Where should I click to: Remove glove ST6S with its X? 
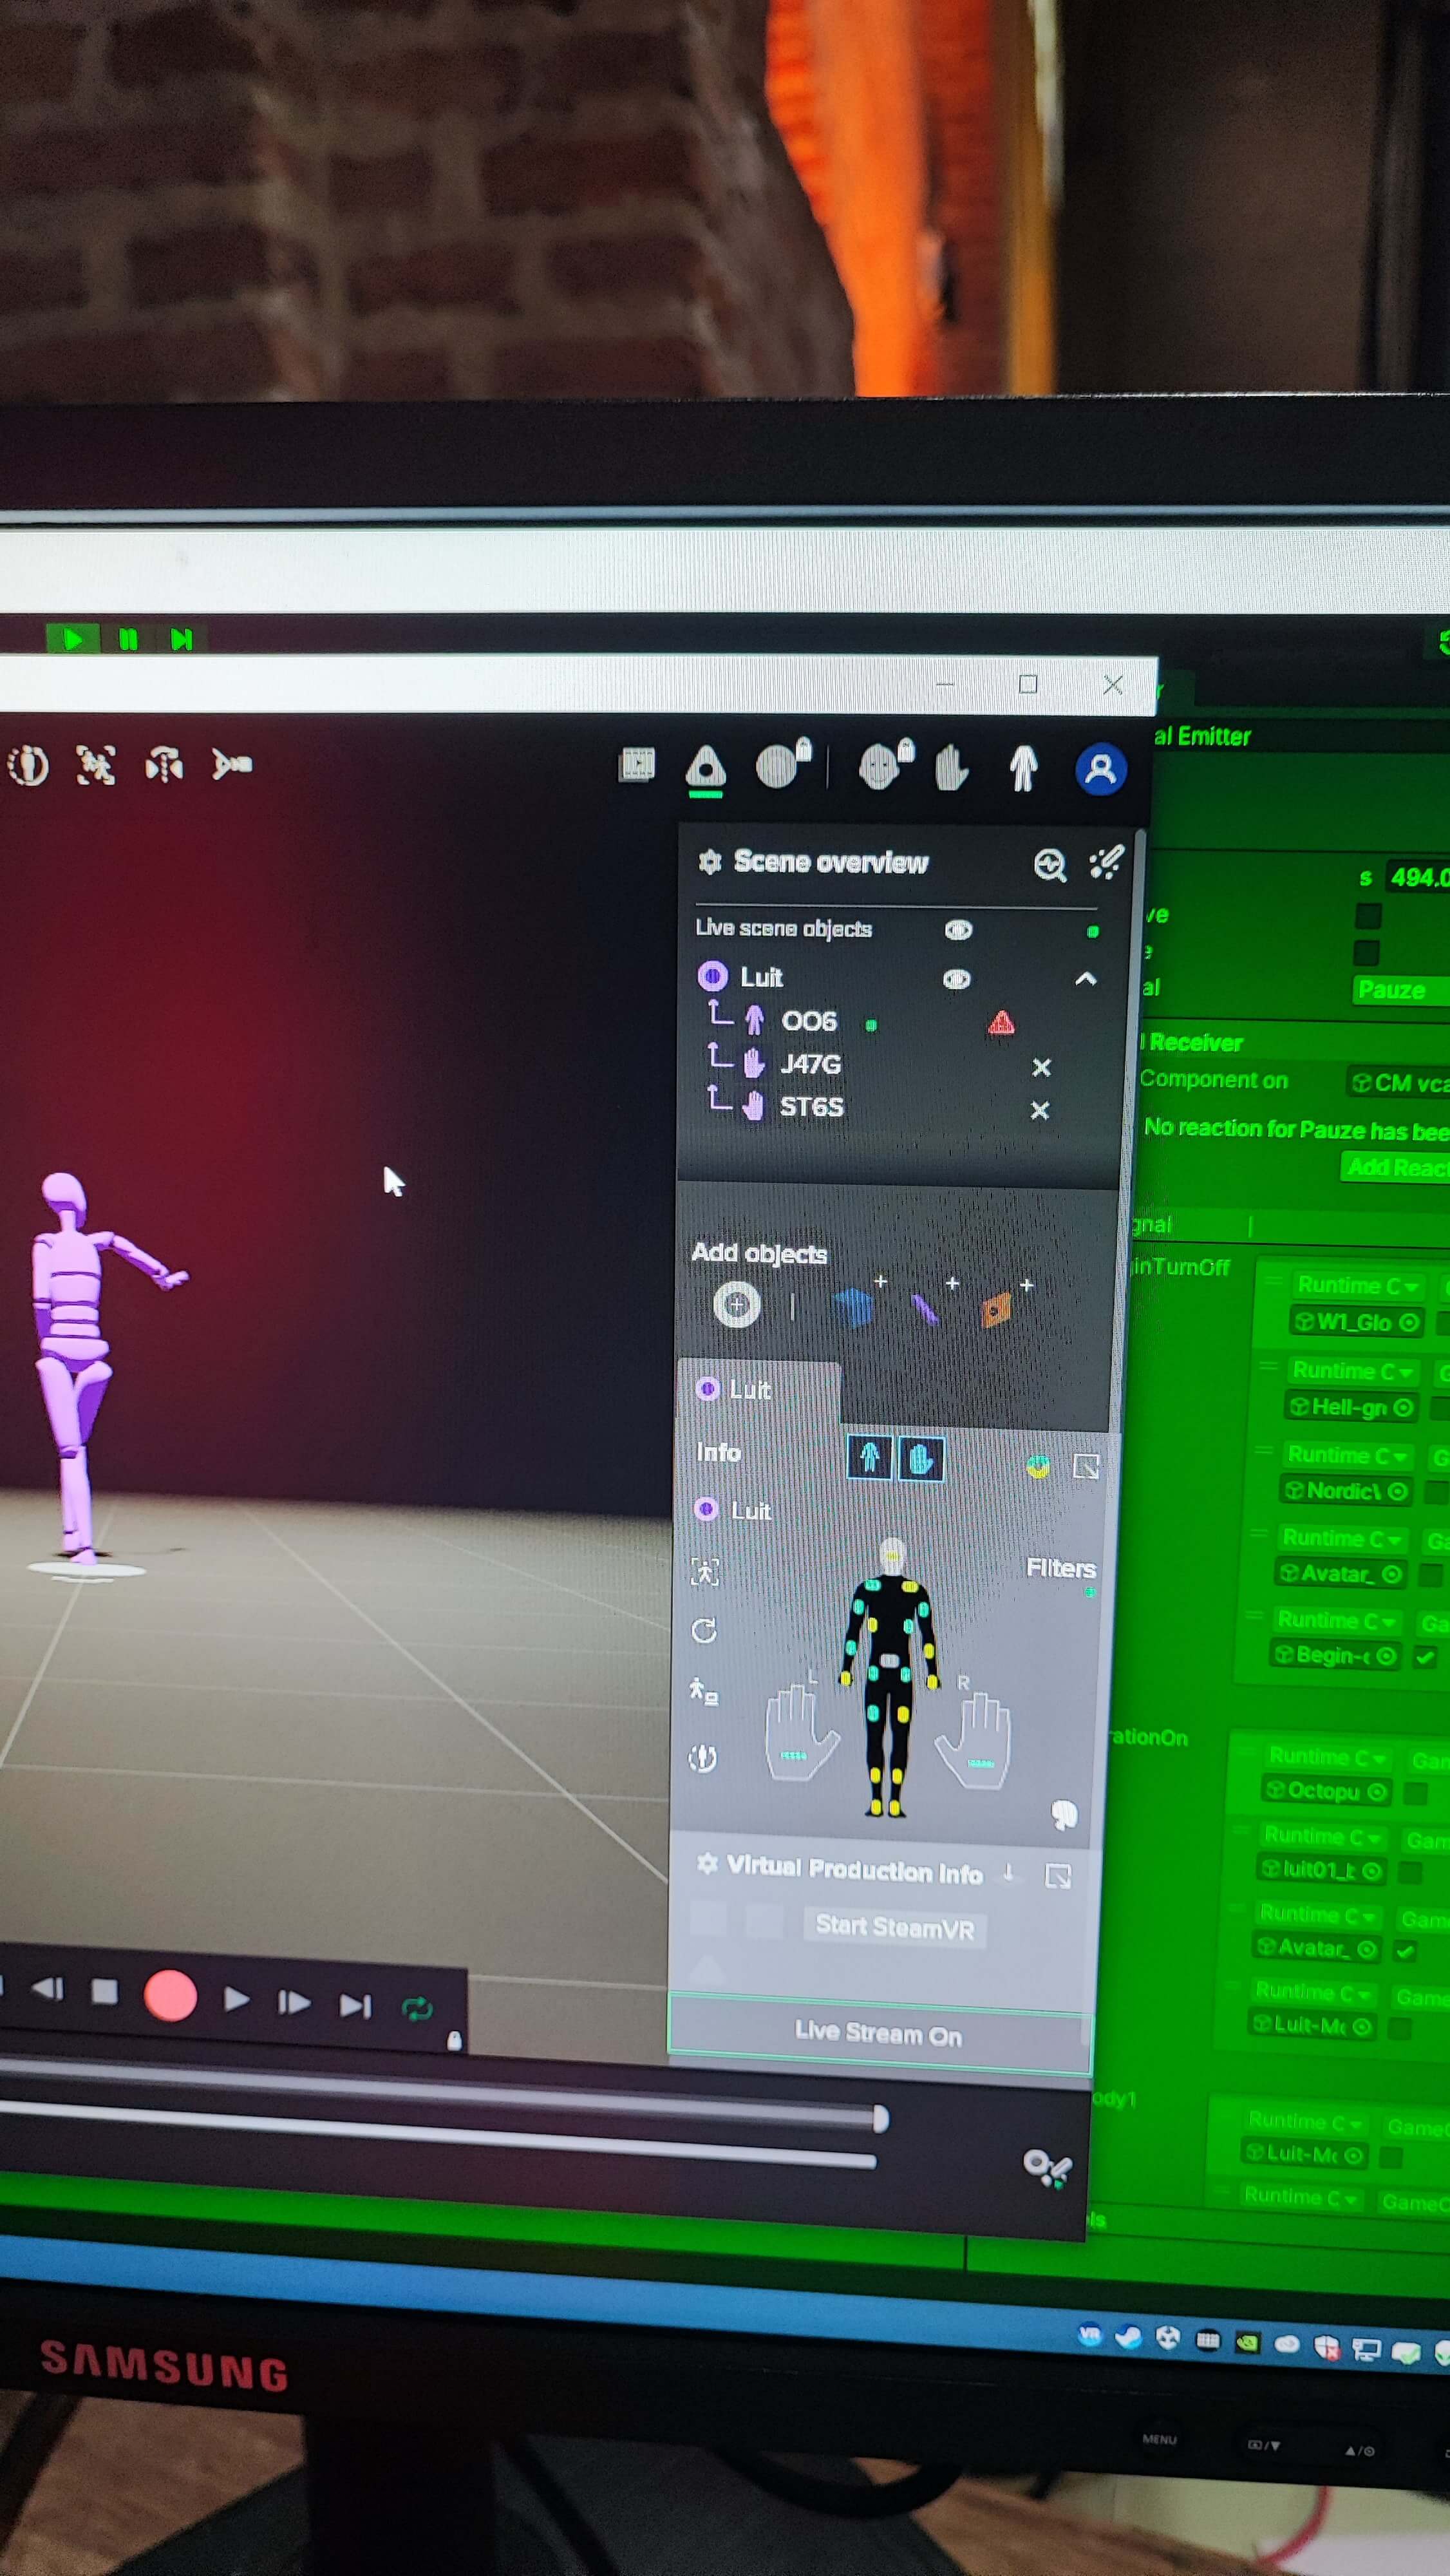click(x=1040, y=1110)
